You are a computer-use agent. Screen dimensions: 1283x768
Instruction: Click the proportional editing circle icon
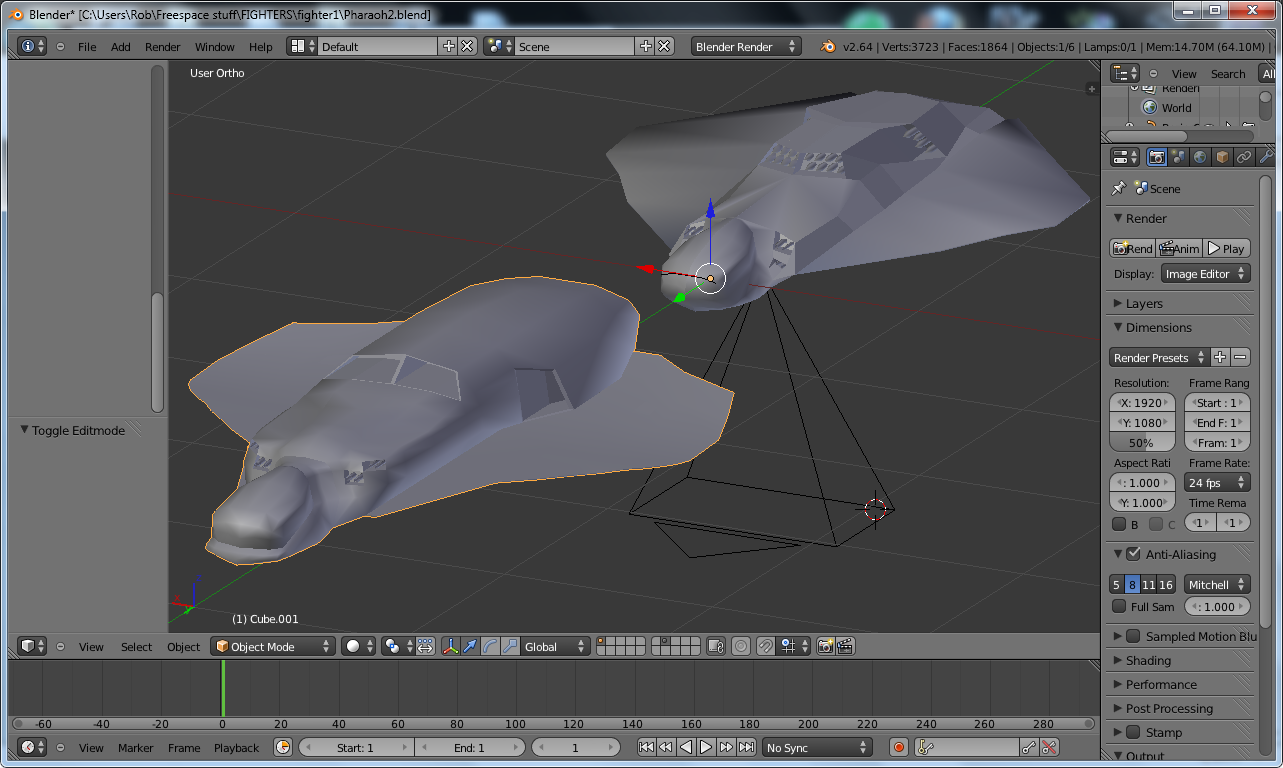[740, 646]
